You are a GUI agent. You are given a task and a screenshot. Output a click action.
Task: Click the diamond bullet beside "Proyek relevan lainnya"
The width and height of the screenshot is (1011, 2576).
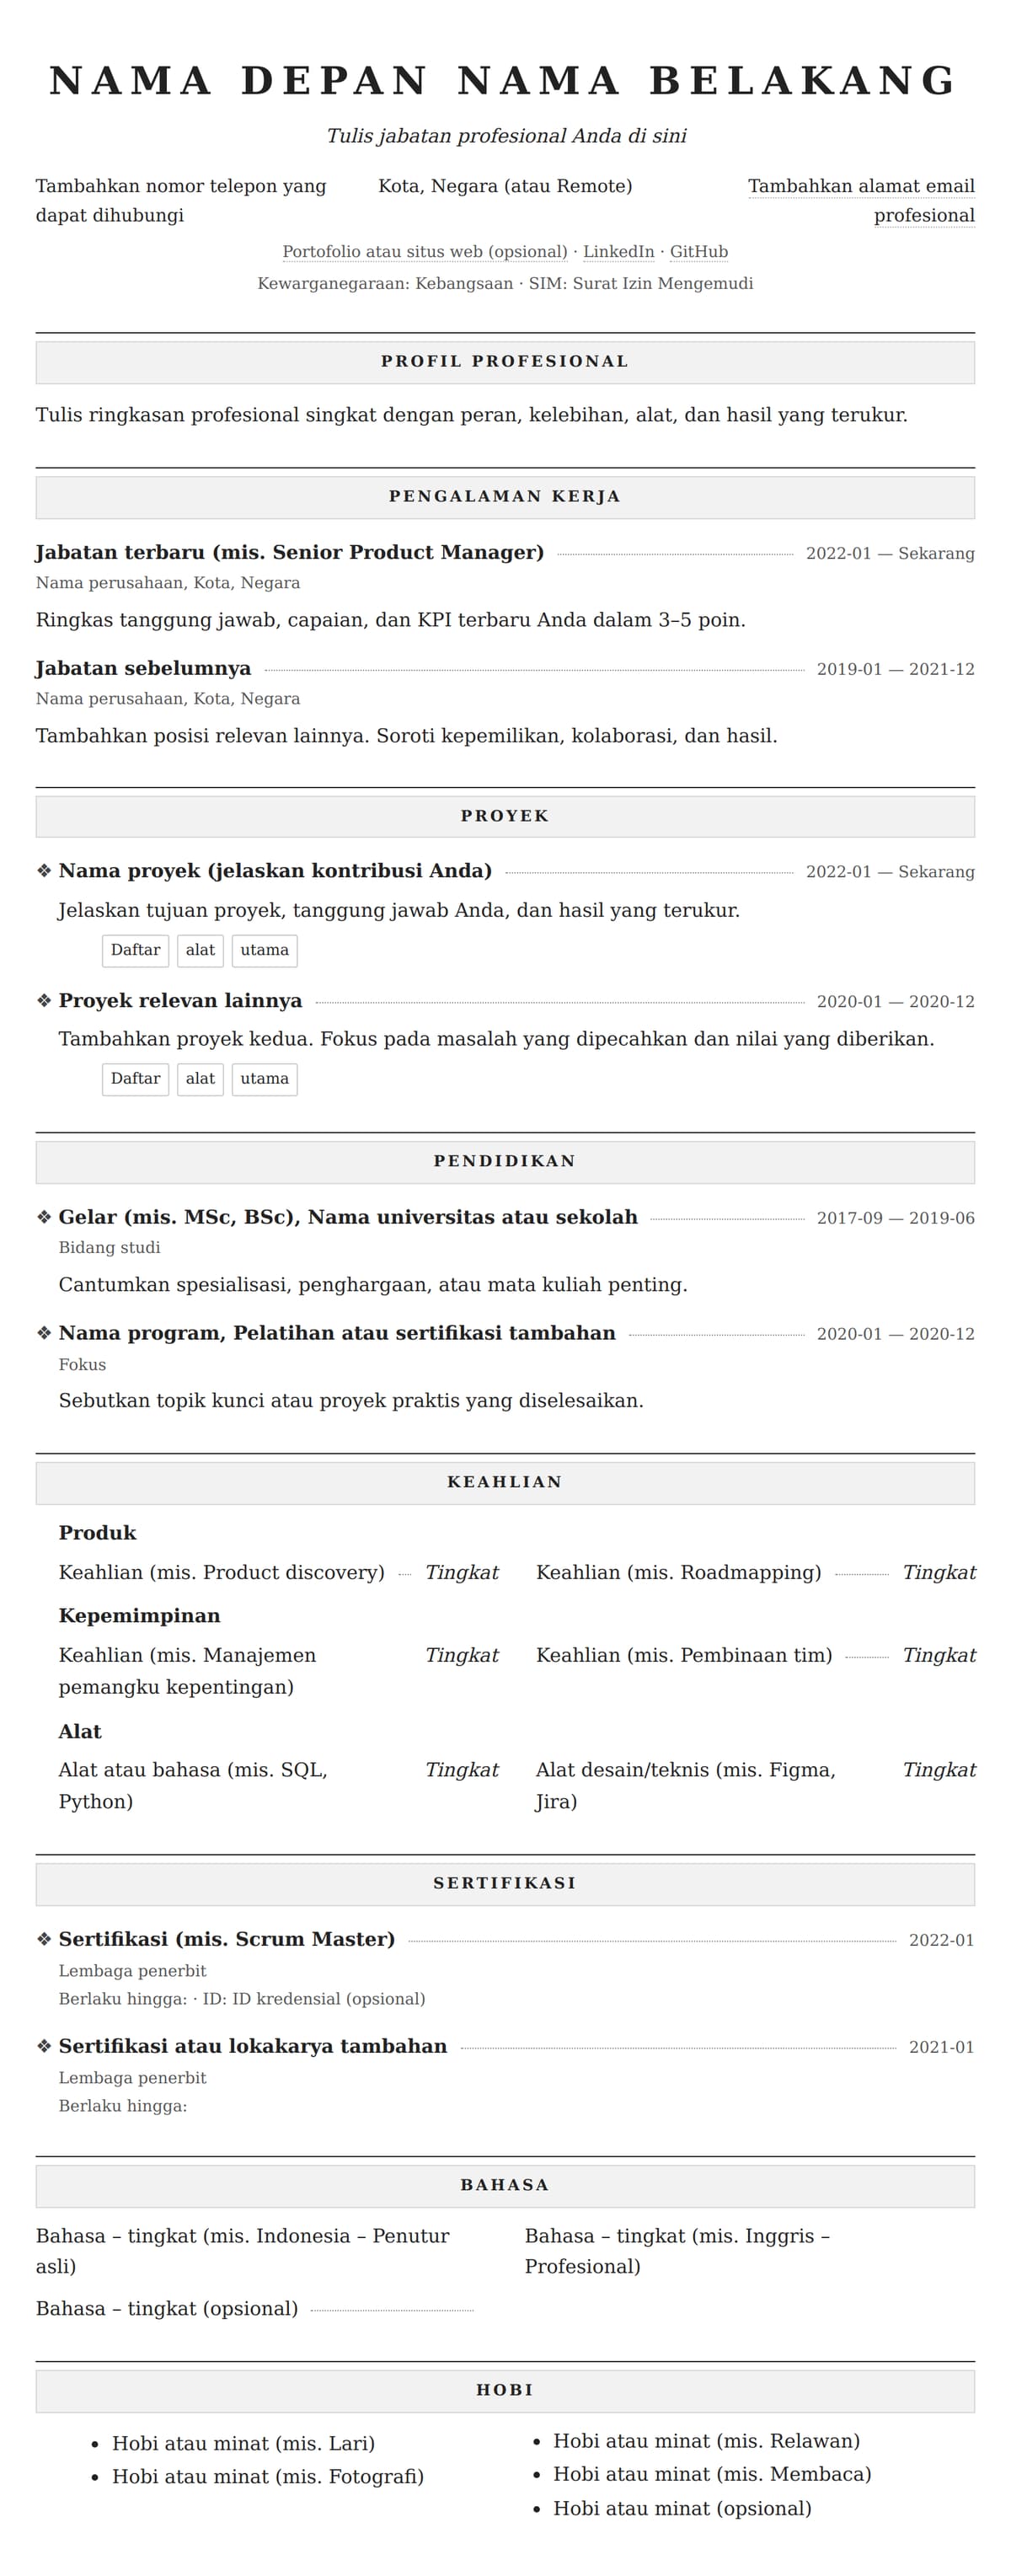point(44,1001)
